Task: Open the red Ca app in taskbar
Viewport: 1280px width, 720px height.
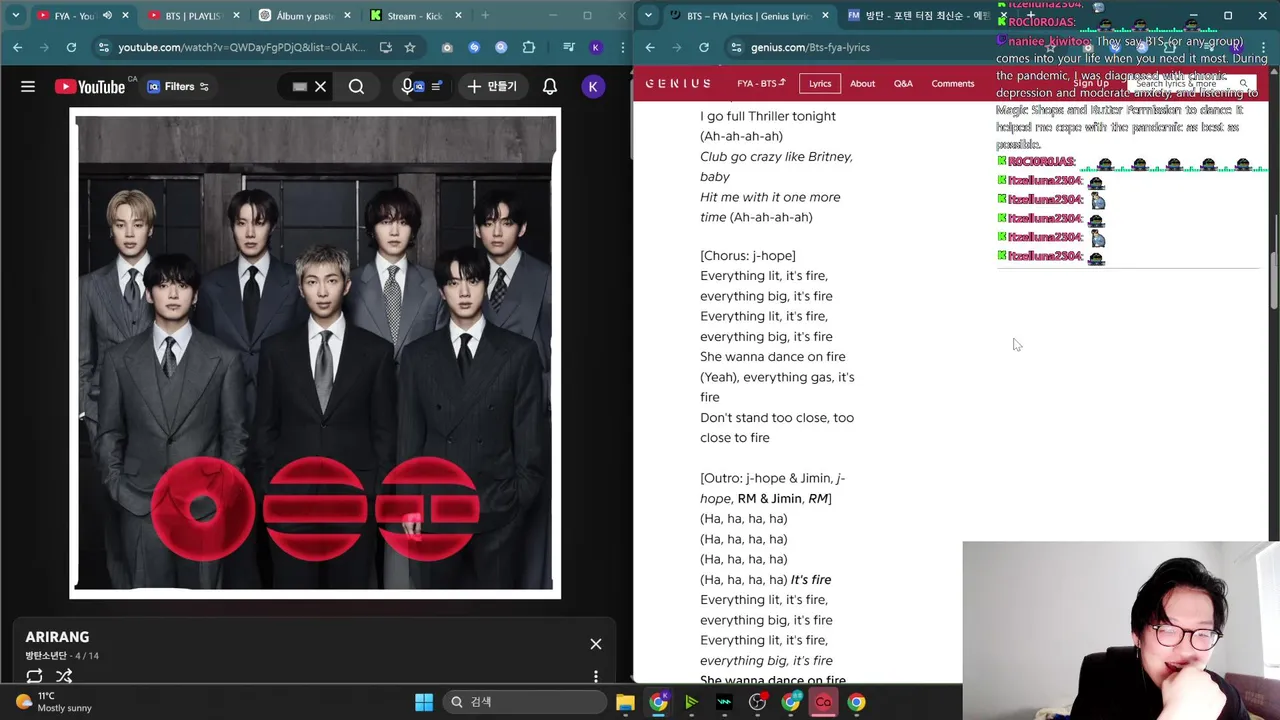Action: [x=823, y=702]
